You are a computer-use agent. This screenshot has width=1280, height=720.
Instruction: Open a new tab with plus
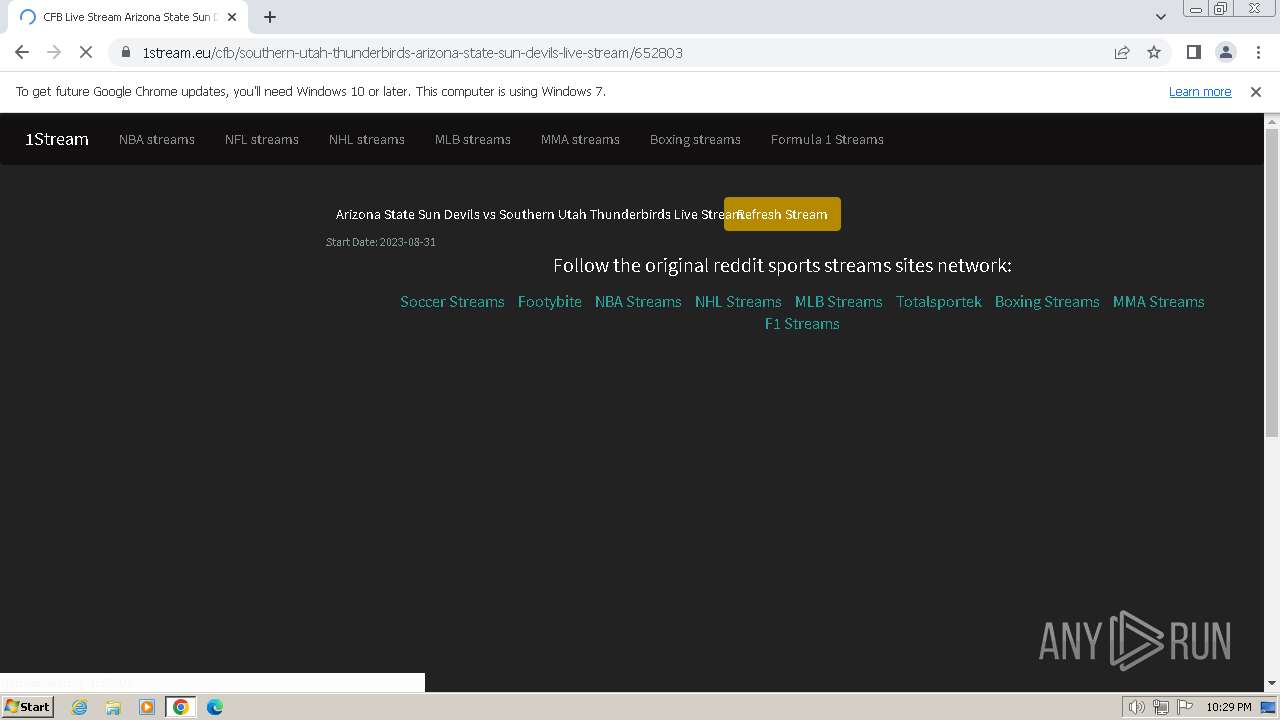[270, 17]
